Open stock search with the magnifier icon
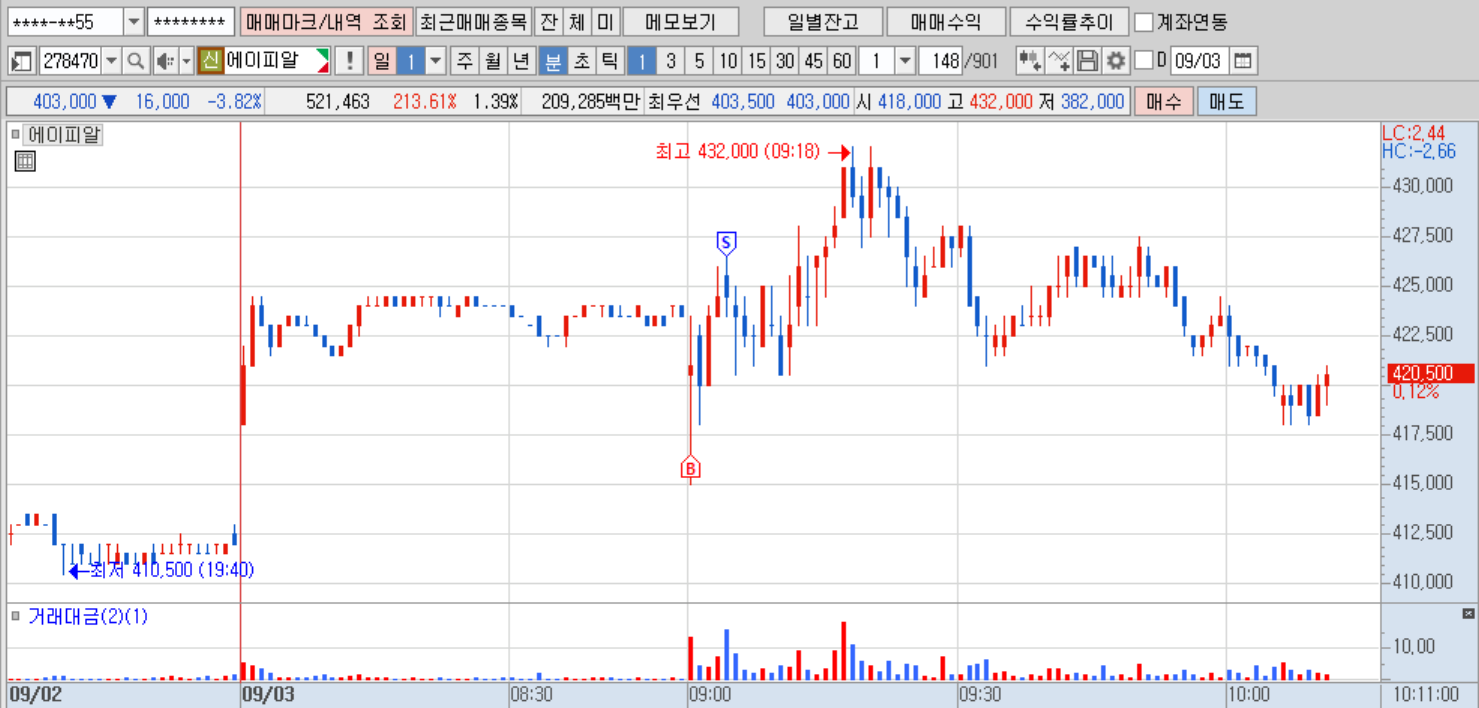Image resolution: width=1479 pixels, height=708 pixels. 136,61
